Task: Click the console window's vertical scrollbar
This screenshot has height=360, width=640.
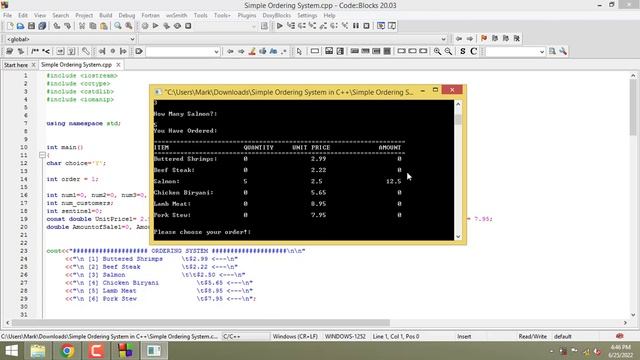Action: click(458, 170)
